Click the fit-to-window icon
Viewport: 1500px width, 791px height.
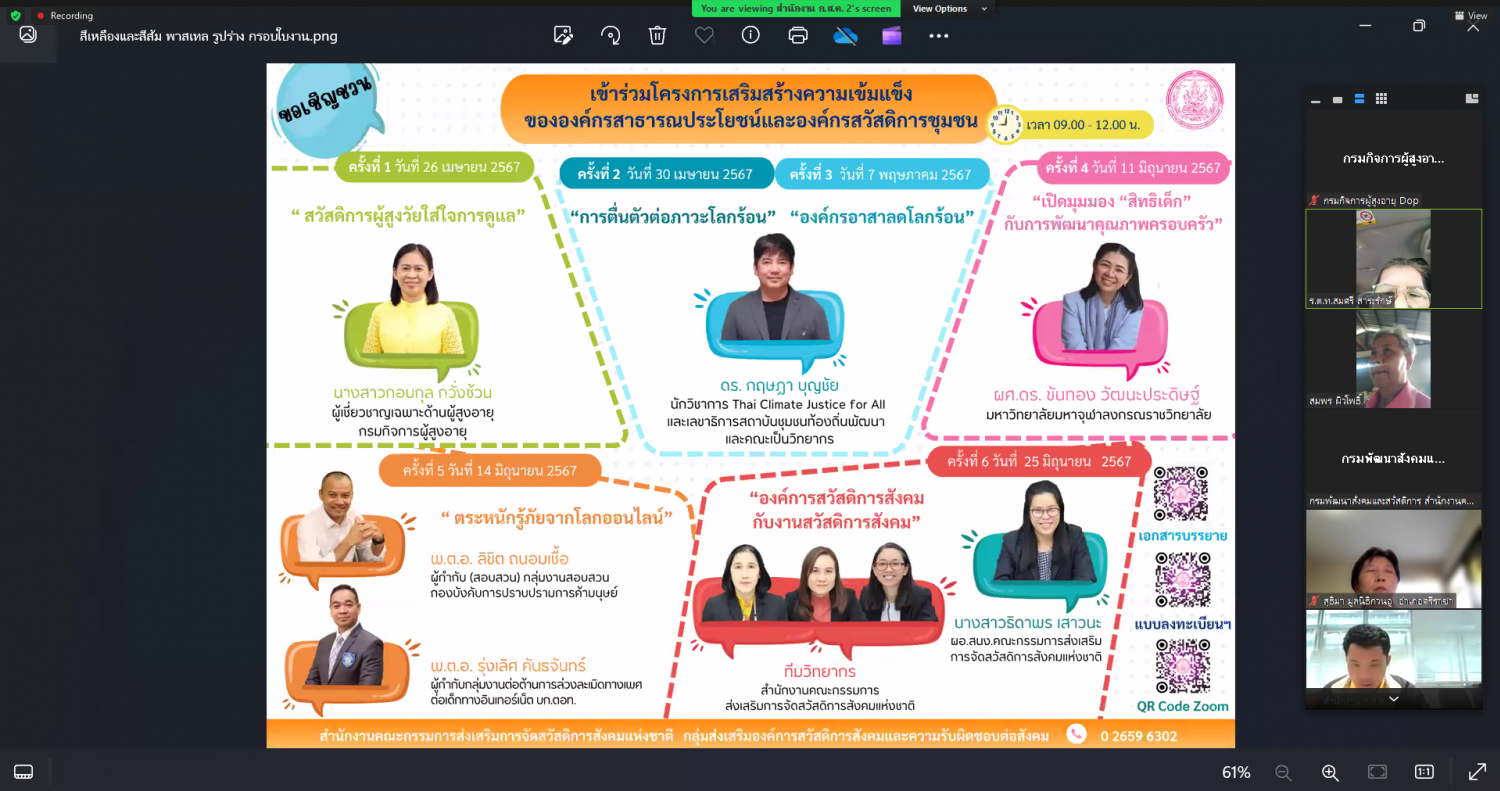pos(1377,772)
